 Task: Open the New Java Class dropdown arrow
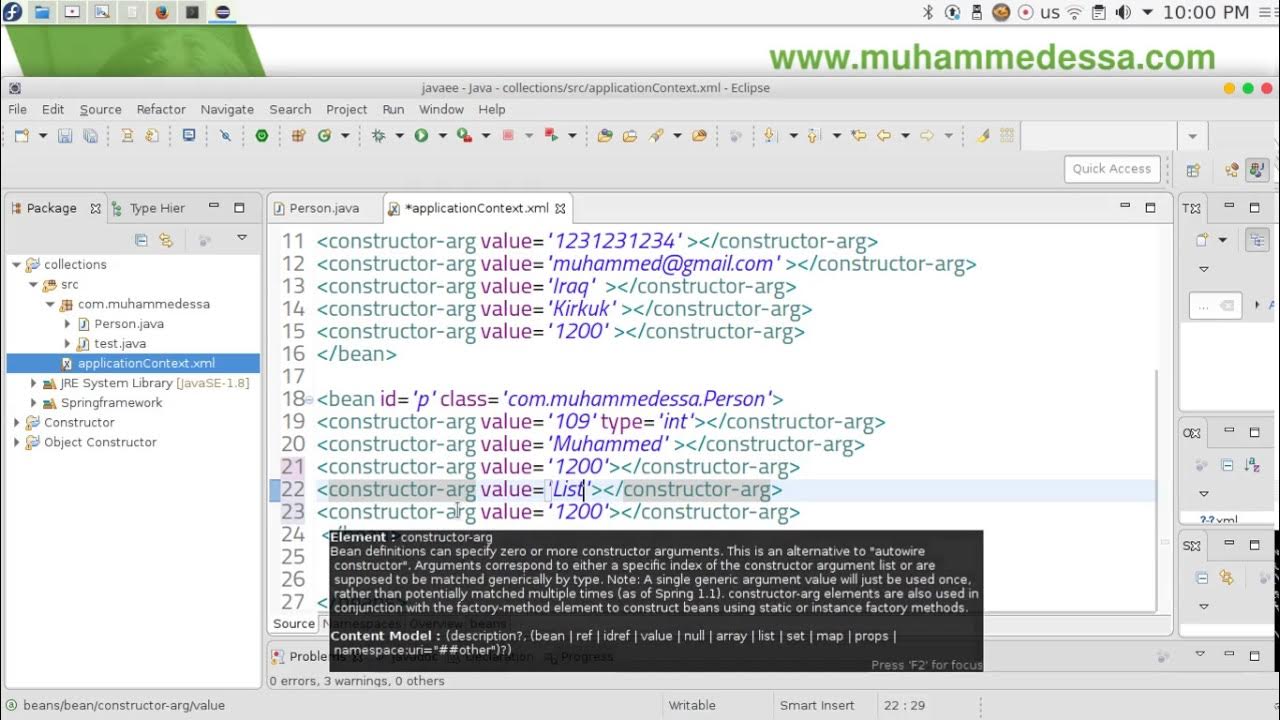[343, 136]
